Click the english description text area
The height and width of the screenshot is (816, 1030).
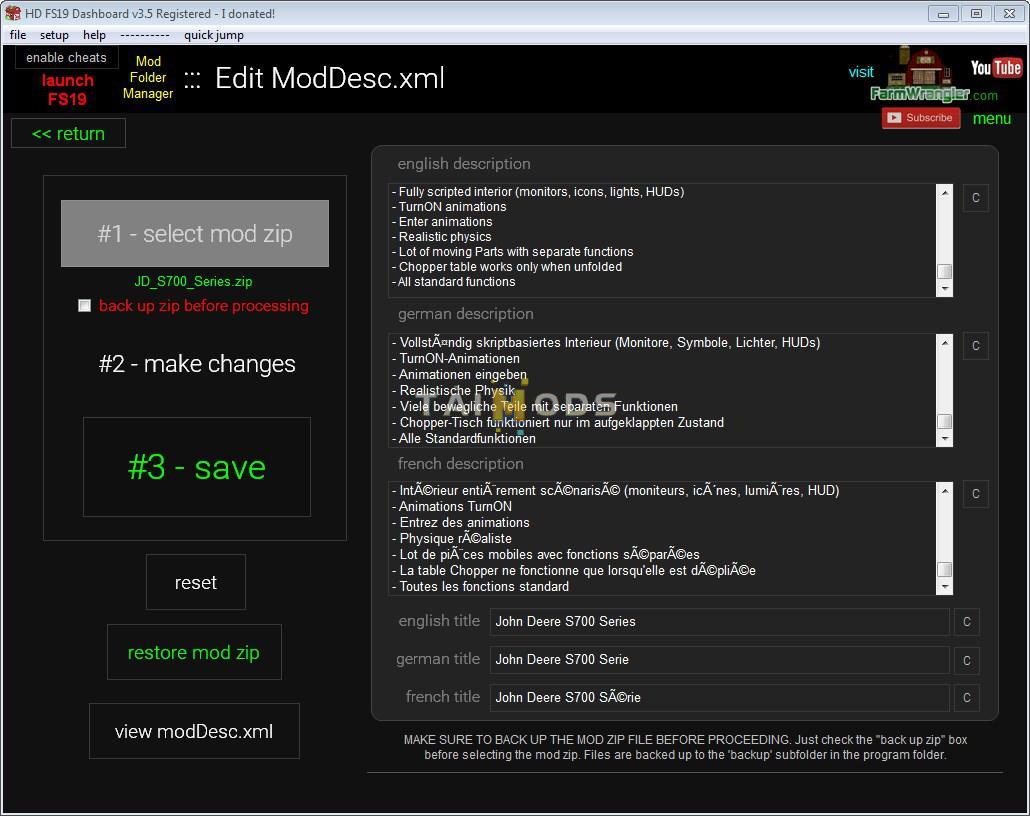click(662, 240)
